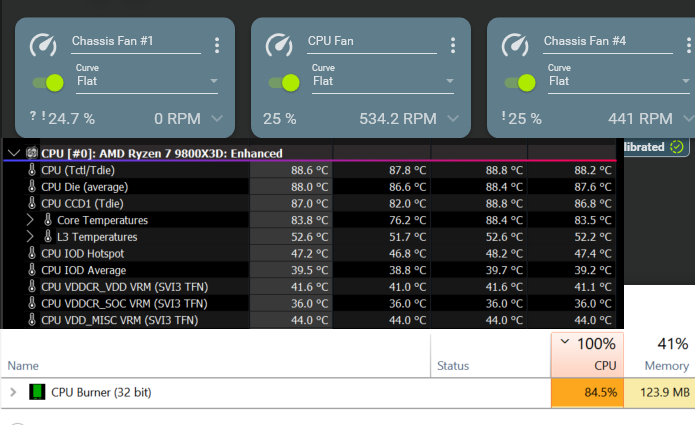Click thermometer icon for CPU VDD_MISC VRM
This screenshot has height=425, width=695.
click(x=32, y=320)
